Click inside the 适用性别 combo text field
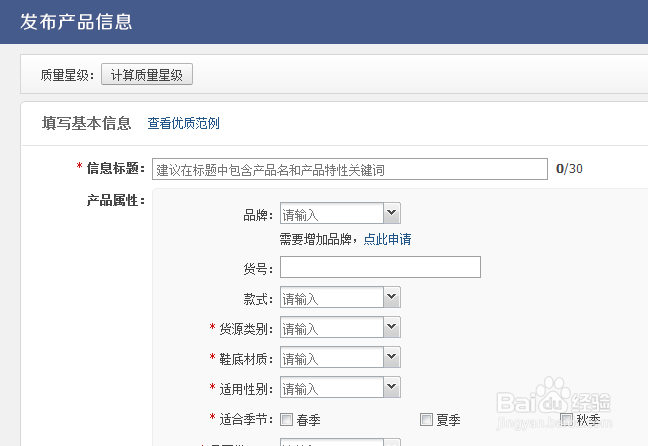This screenshot has width=648, height=446. point(332,387)
